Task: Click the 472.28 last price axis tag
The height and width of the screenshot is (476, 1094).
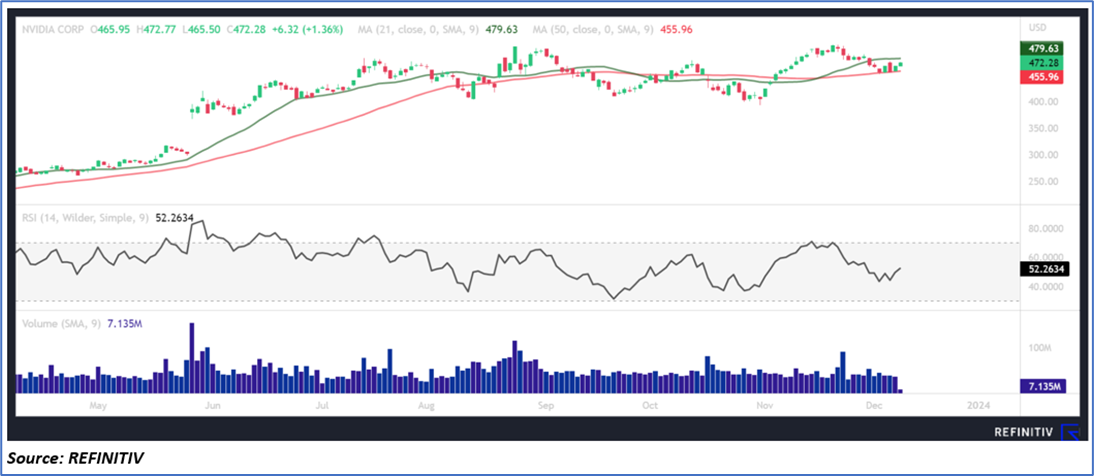Action: click(1040, 63)
